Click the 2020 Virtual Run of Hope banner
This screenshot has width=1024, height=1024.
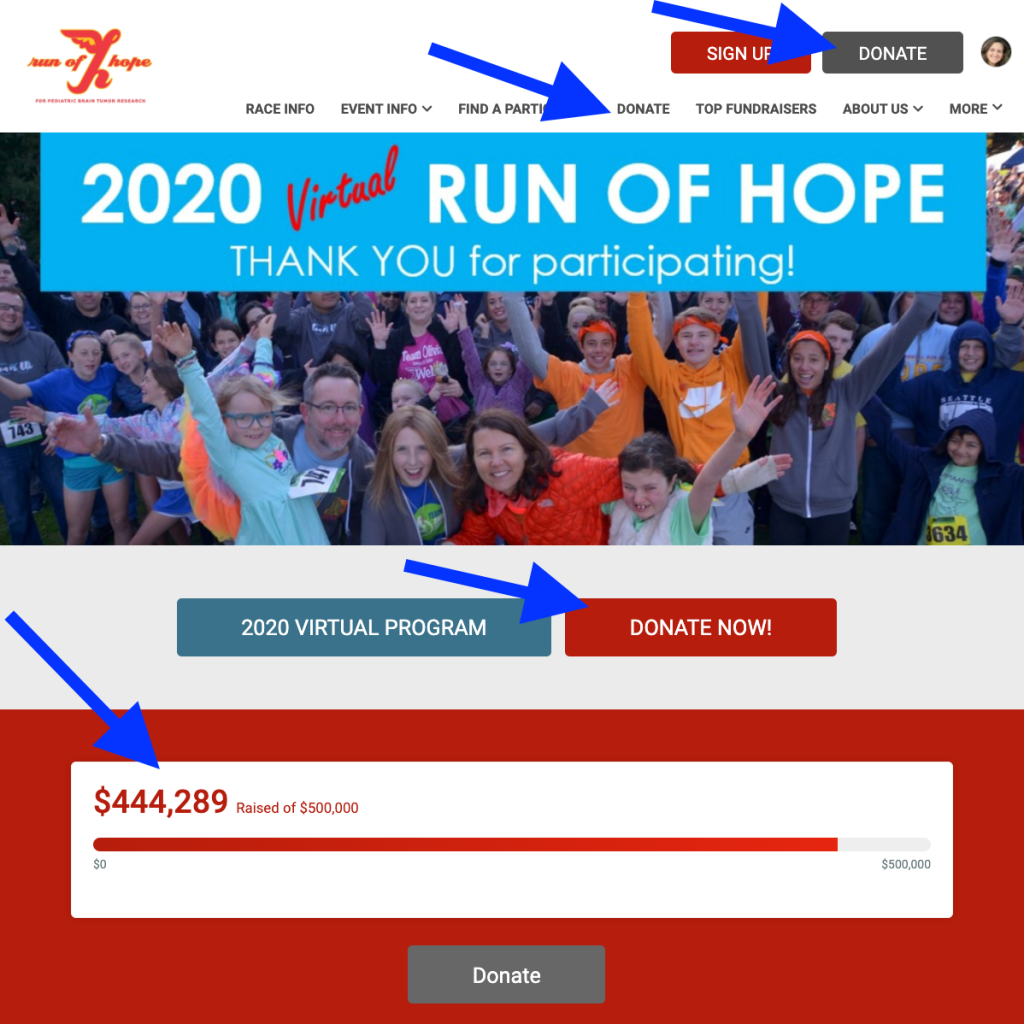513,212
